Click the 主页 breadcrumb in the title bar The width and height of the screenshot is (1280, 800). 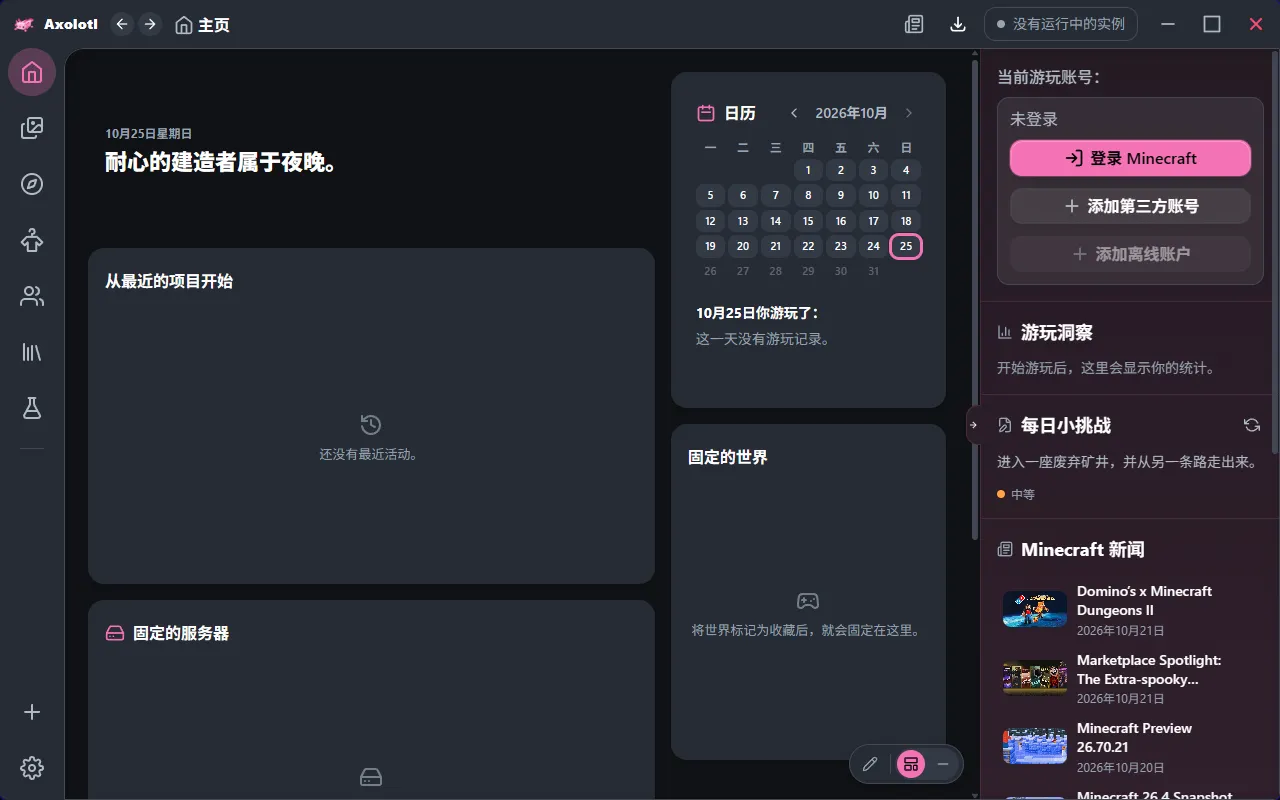point(202,25)
